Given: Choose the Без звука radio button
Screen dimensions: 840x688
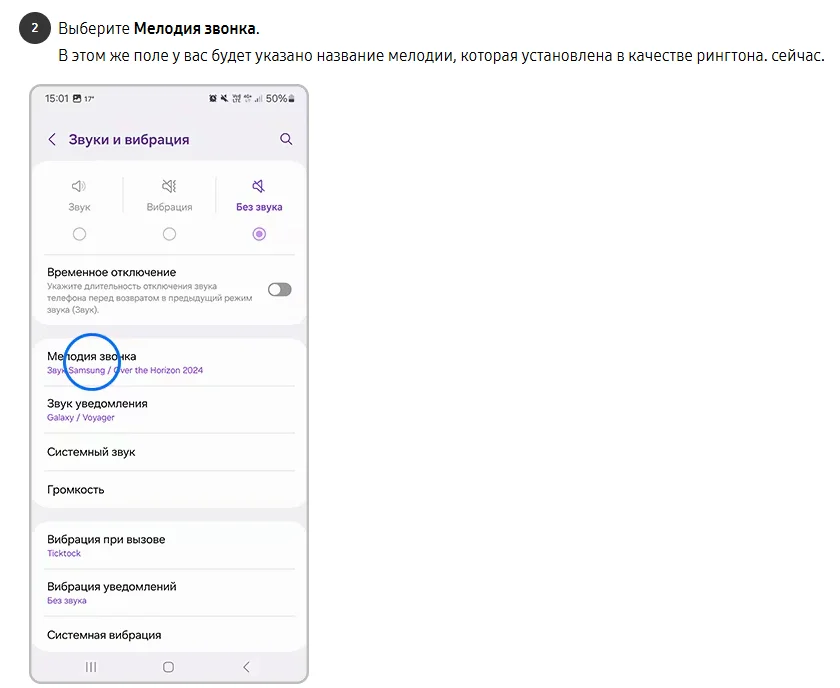Looking at the screenshot, I should [259, 234].
